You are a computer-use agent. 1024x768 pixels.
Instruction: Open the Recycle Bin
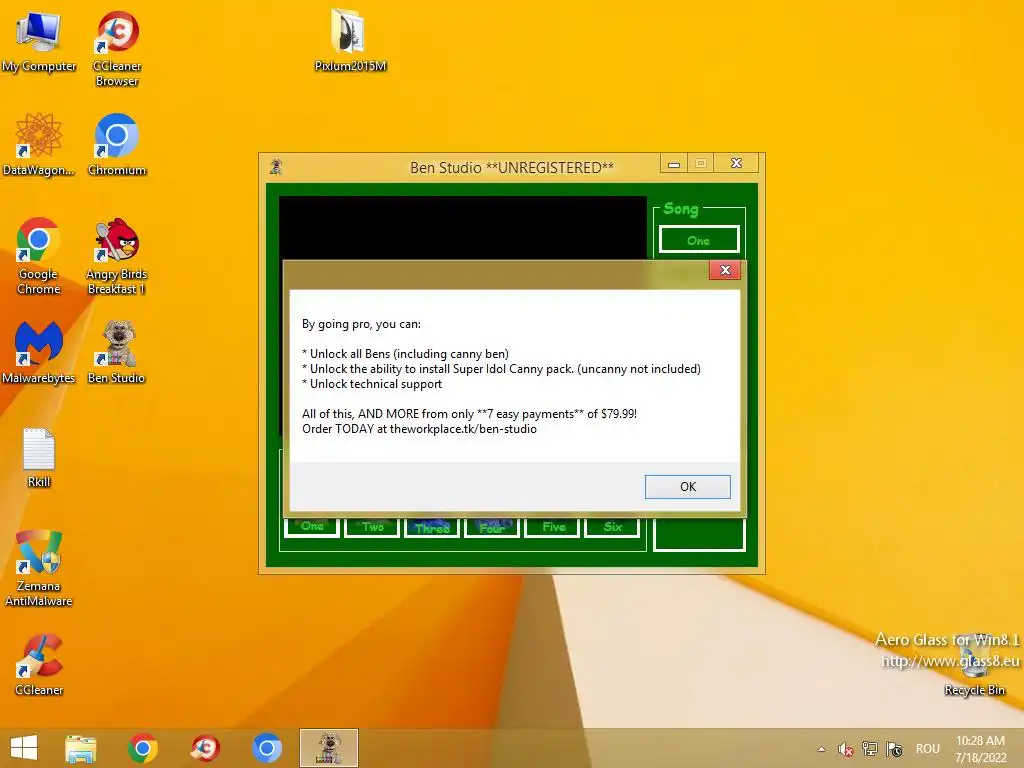point(974,666)
